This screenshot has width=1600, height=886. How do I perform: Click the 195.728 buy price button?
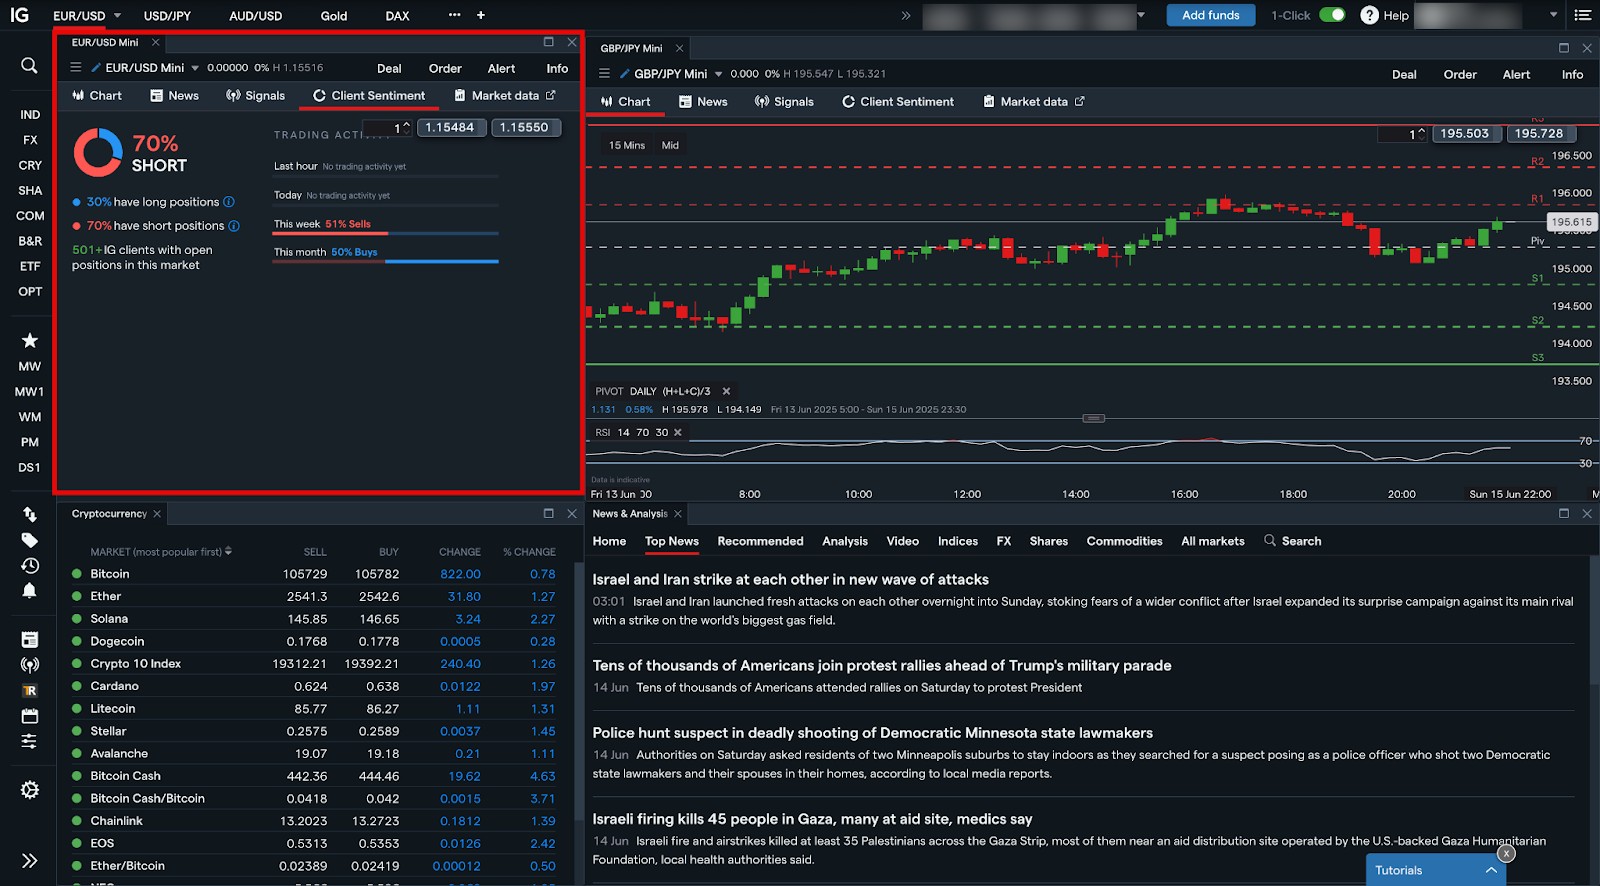coord(1539,133)
